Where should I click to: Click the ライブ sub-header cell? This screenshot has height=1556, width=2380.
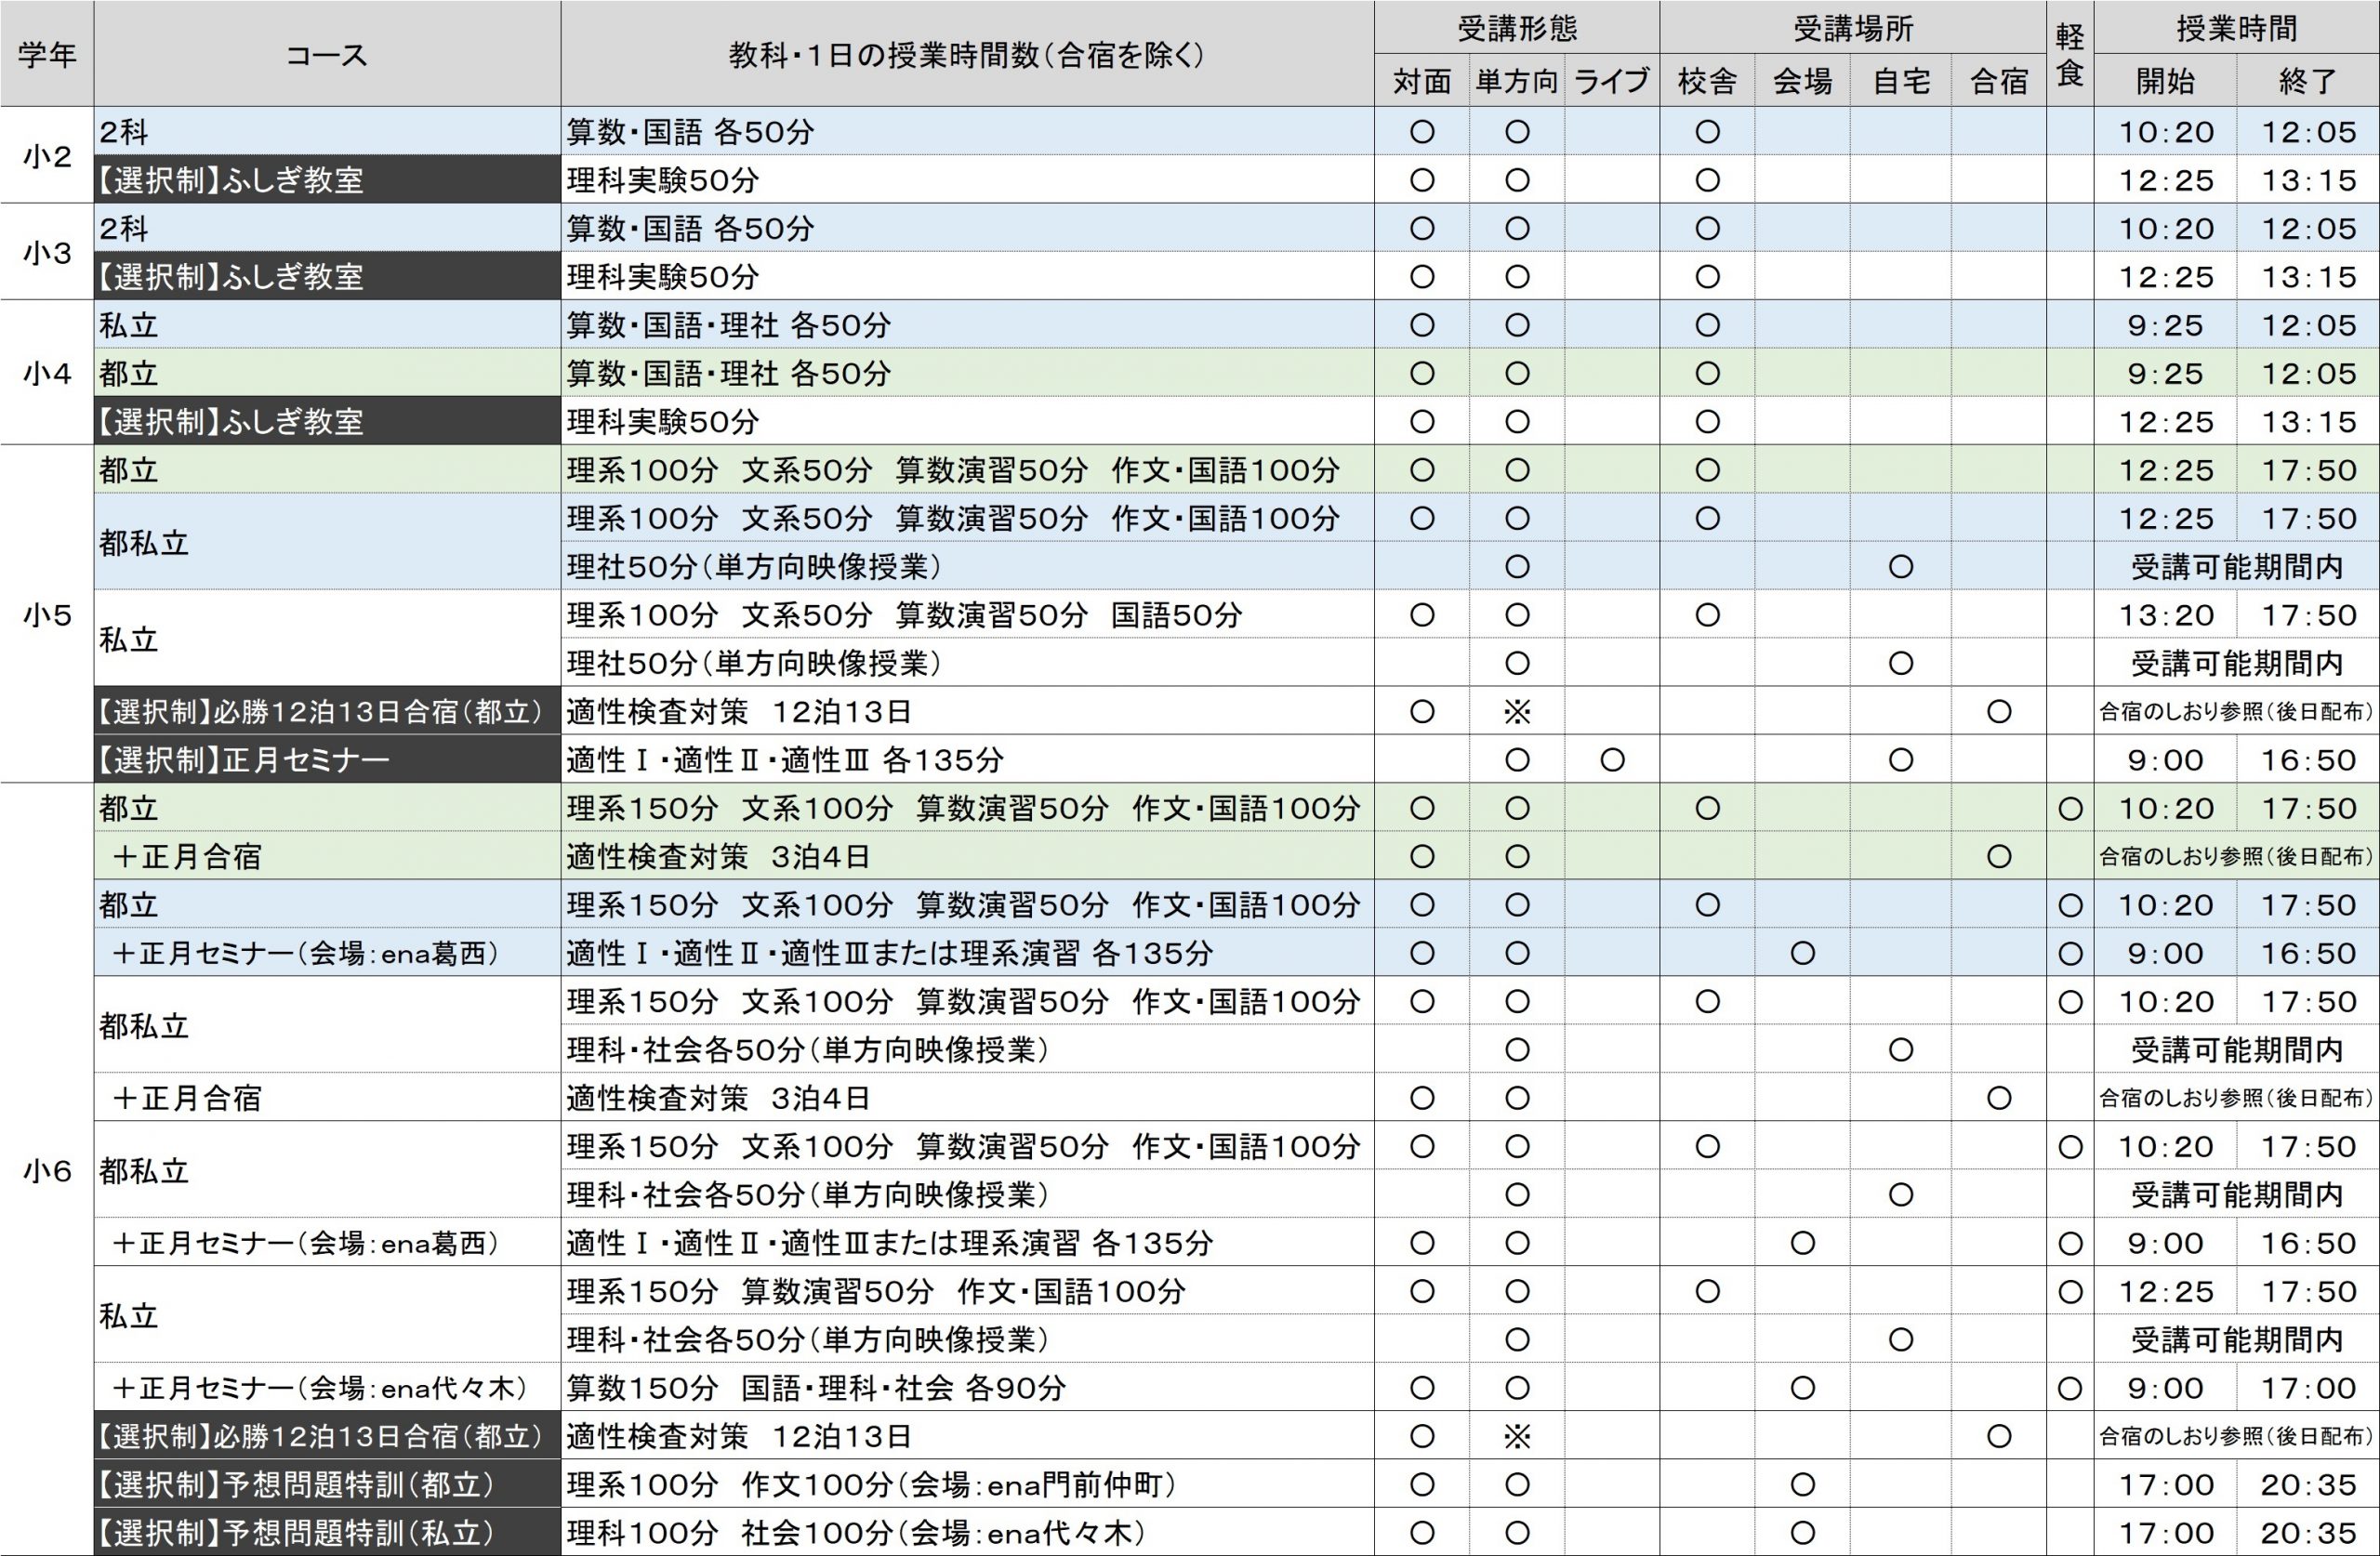[1611, 81]
